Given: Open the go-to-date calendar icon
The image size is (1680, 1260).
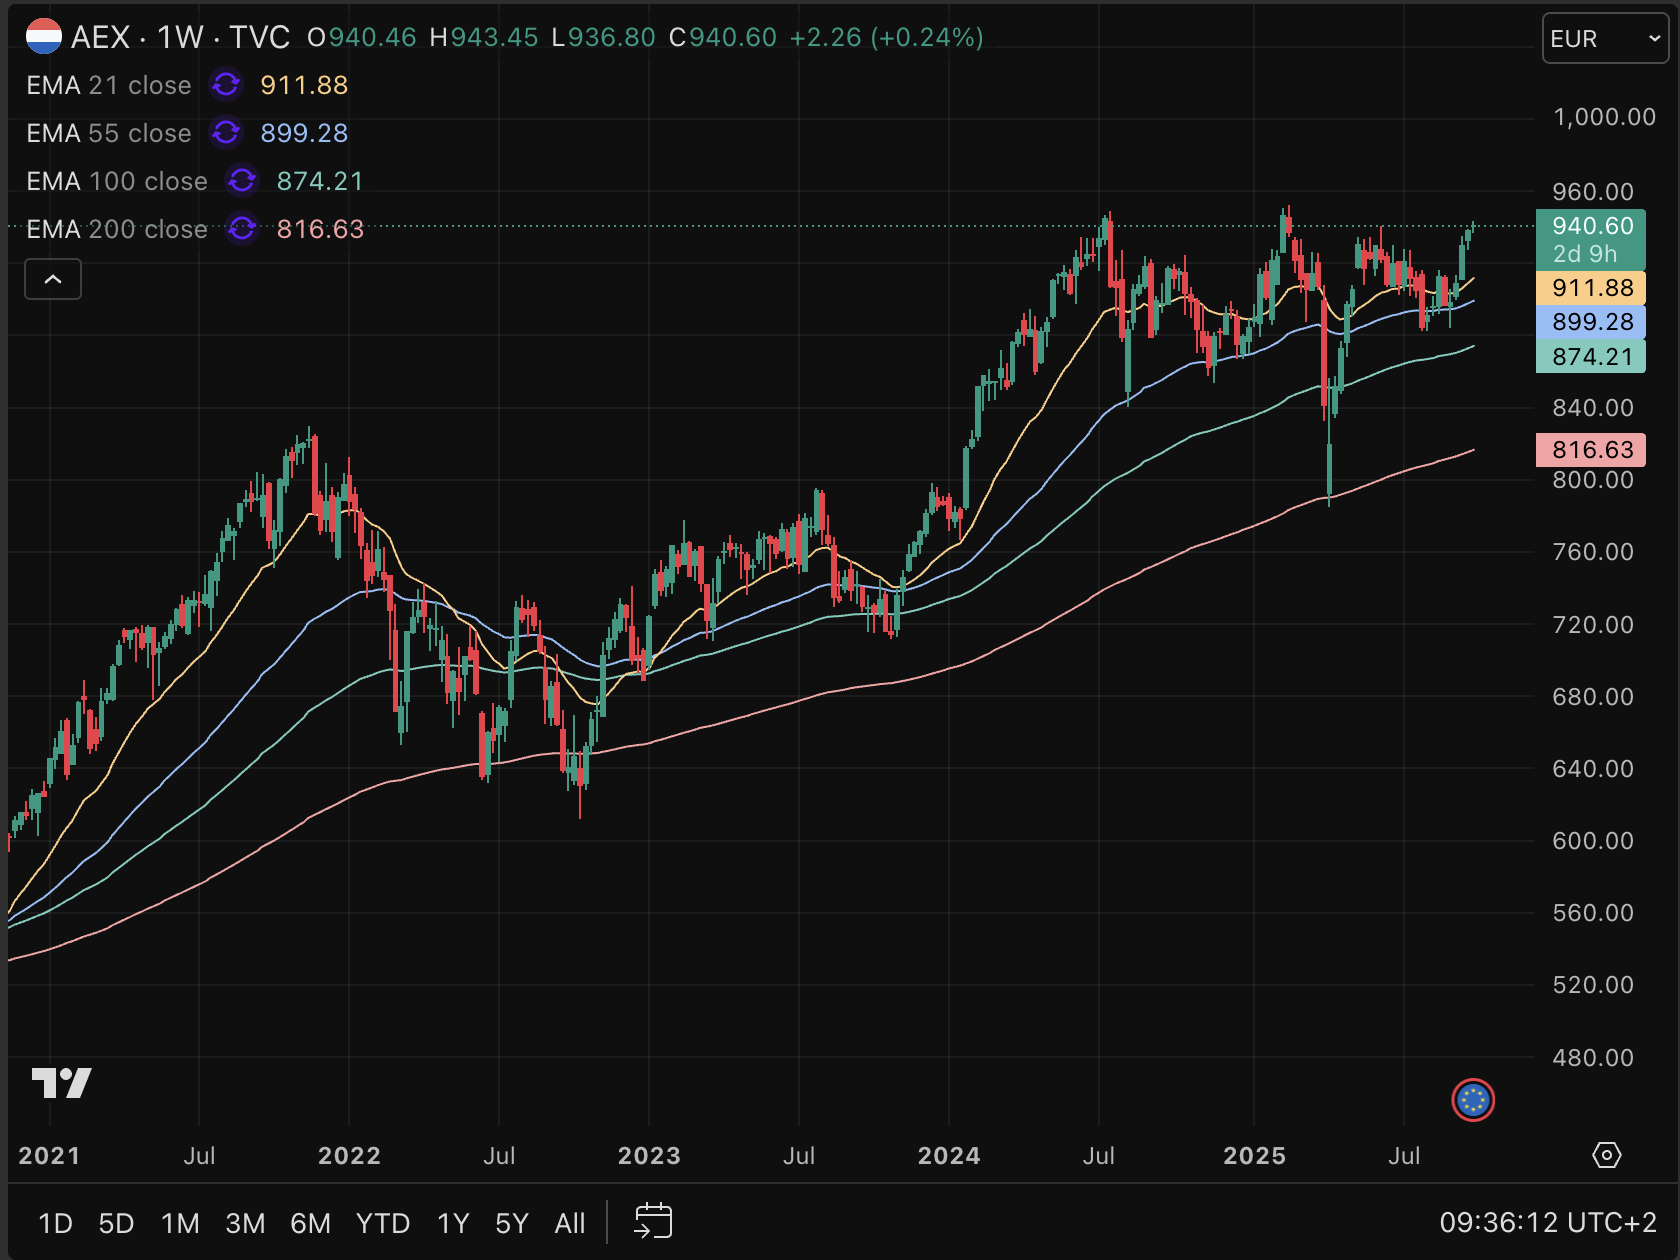Looking at the screenshot, I should click(x=653, y=1222).
